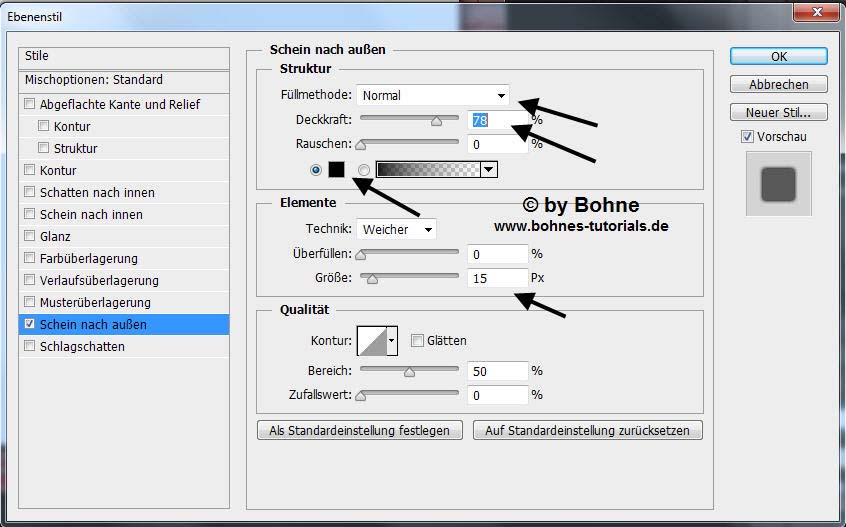Close the Ebenenstil dialog window

click(816, 13)
